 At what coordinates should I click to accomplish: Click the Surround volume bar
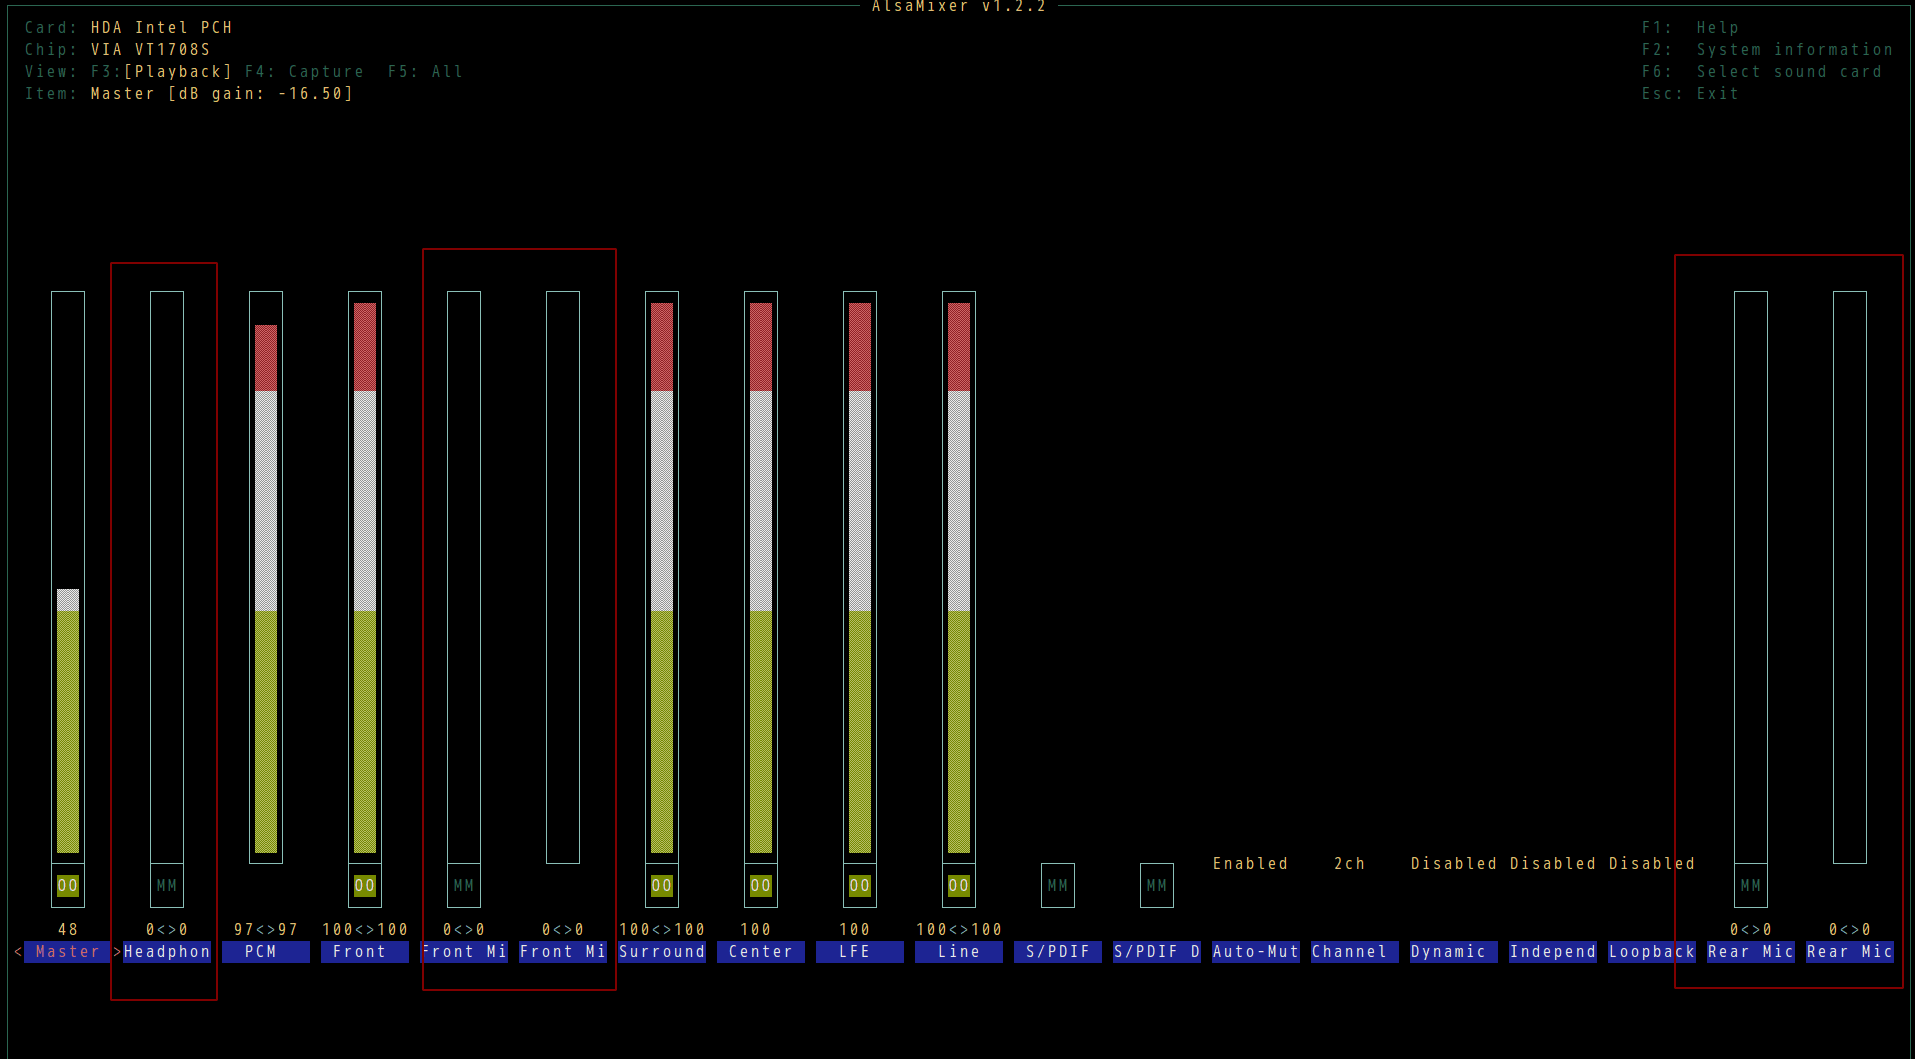point(662,577)
